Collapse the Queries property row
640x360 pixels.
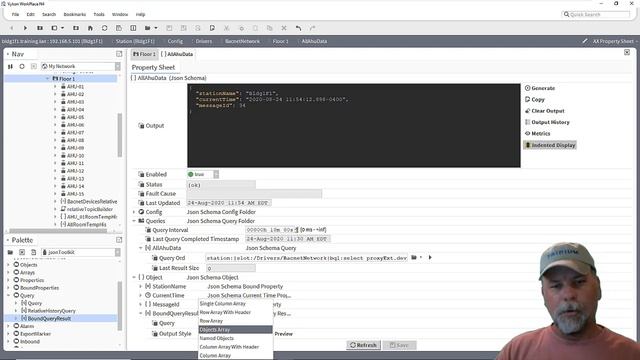[134, 221]
